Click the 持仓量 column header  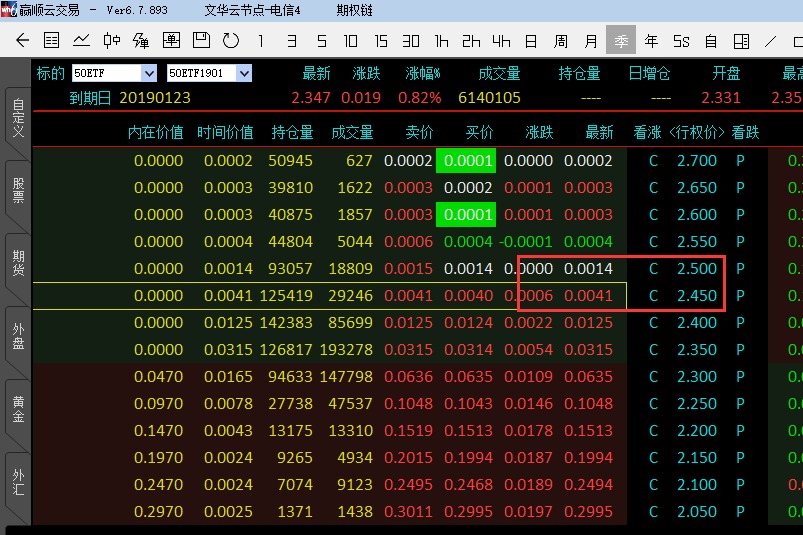tap(292, 132)
